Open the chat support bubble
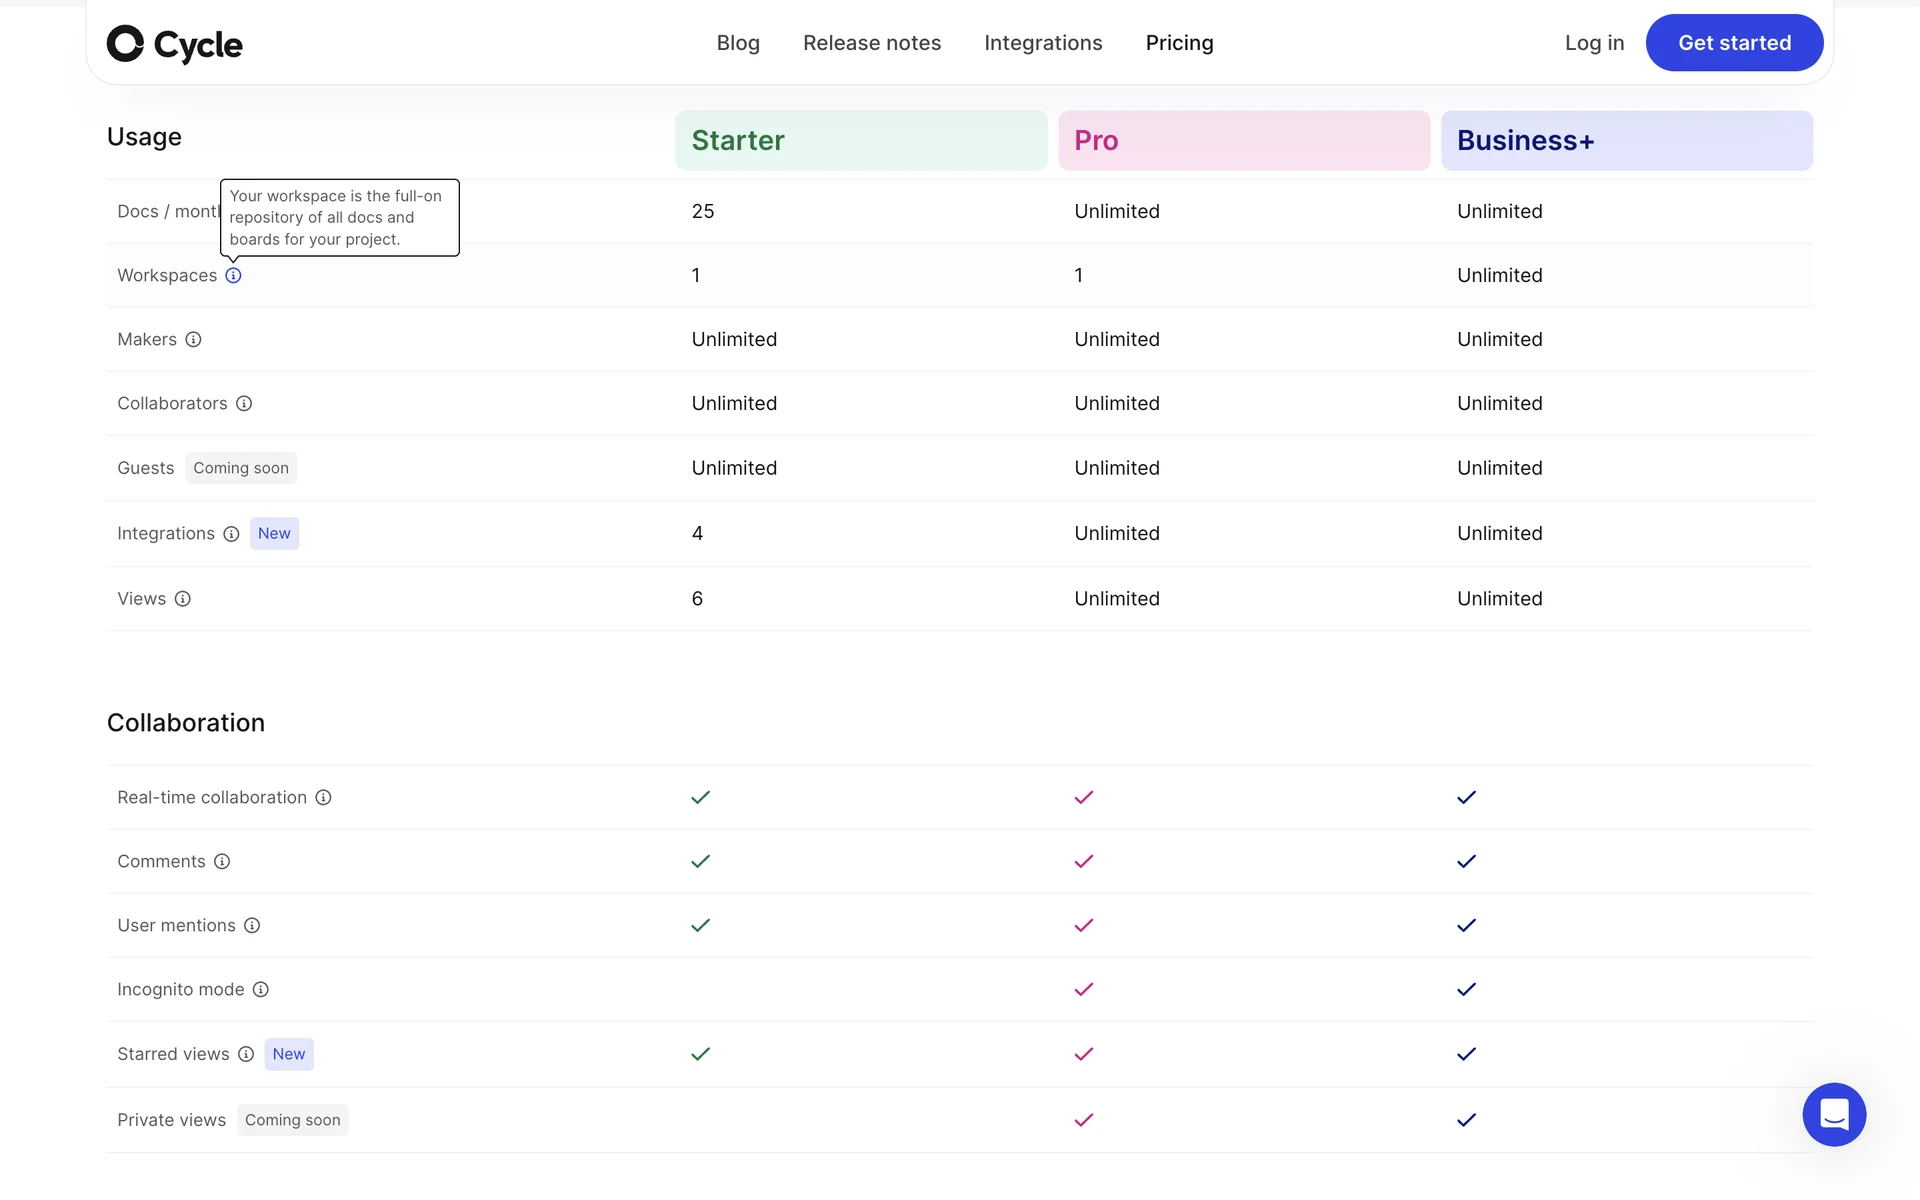Viewport: 1920px width, 1200px height. click(x=1833, y=1114)
